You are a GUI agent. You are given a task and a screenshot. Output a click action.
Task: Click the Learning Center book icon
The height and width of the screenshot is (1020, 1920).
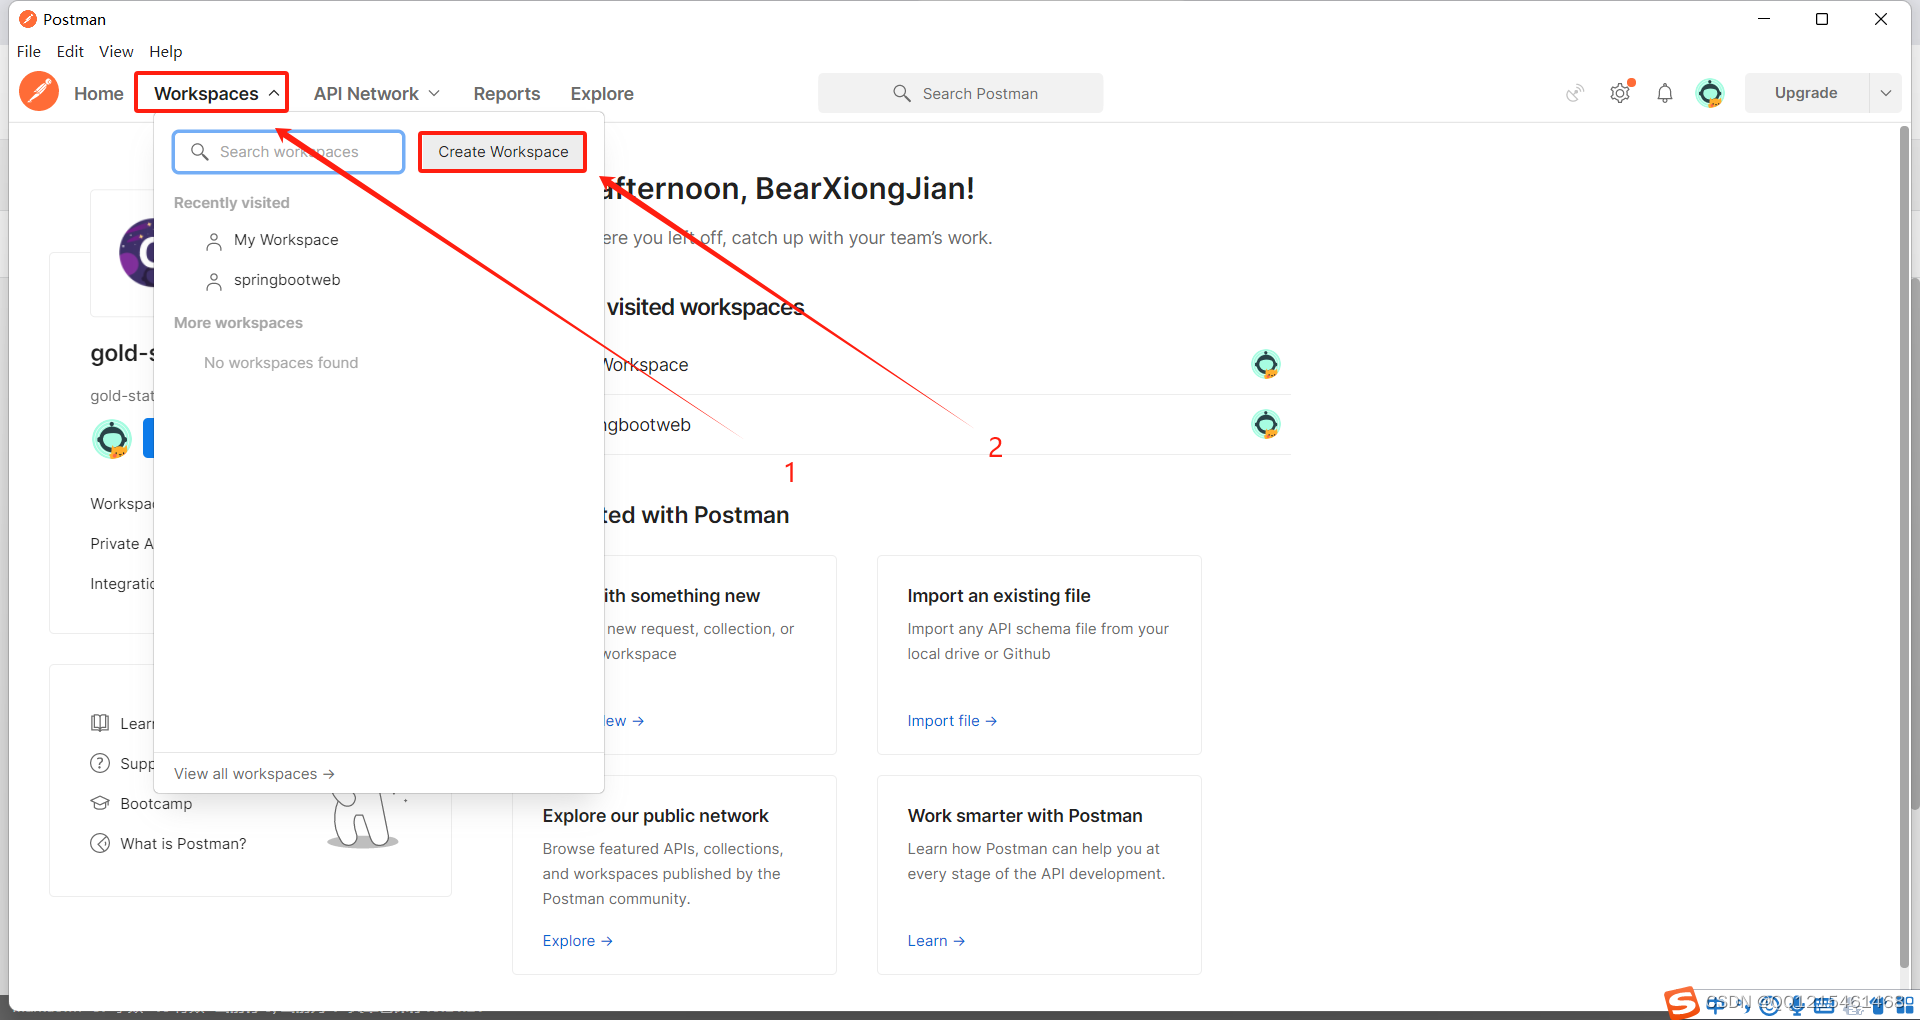coord(100,723)
